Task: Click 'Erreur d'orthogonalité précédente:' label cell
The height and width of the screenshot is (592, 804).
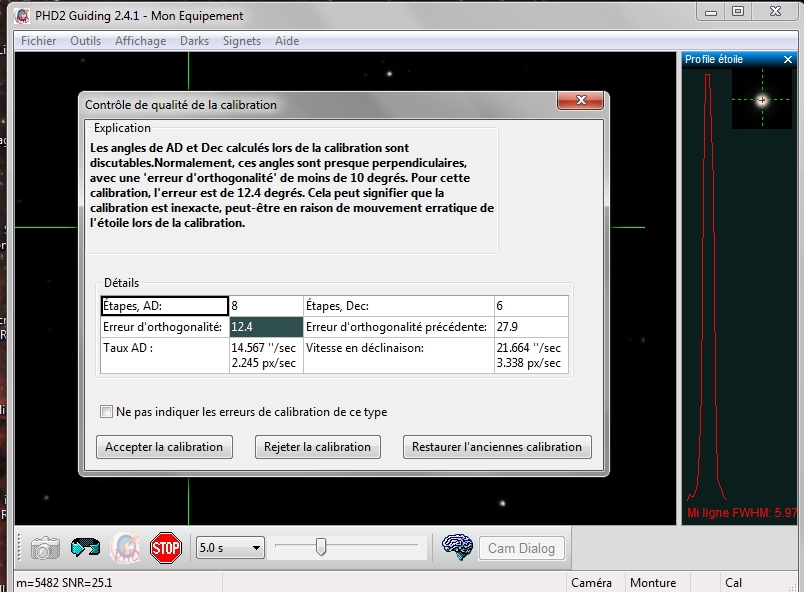Action: pos(399,327)
